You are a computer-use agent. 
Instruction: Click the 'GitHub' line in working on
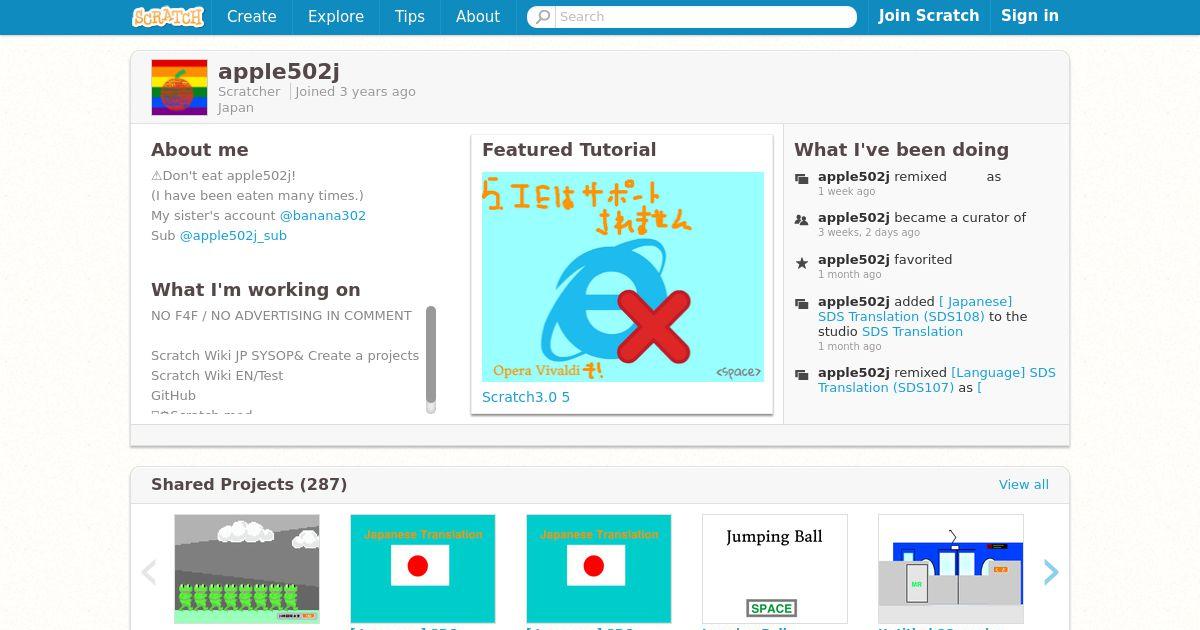tap(173, 396)
